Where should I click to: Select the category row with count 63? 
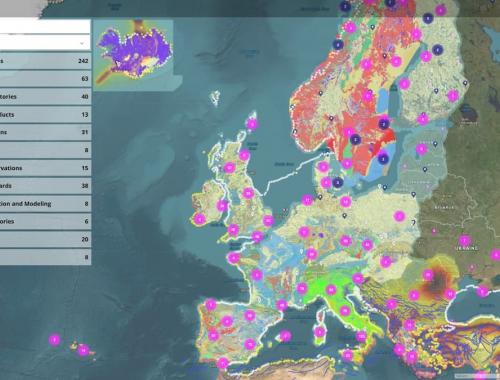45,79
